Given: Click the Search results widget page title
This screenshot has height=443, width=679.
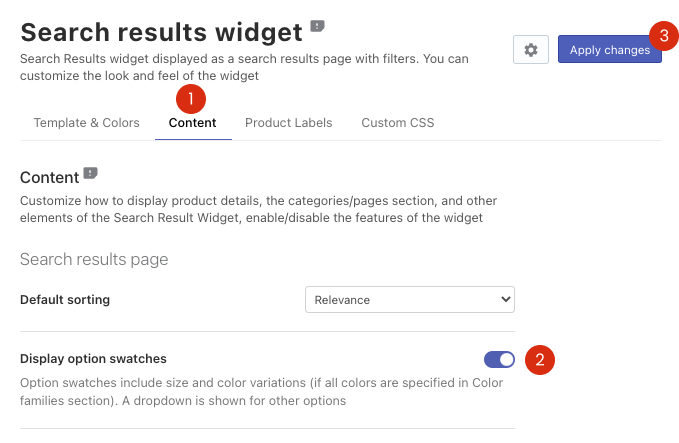Looking at the screenshot, I should pos(162,32).
